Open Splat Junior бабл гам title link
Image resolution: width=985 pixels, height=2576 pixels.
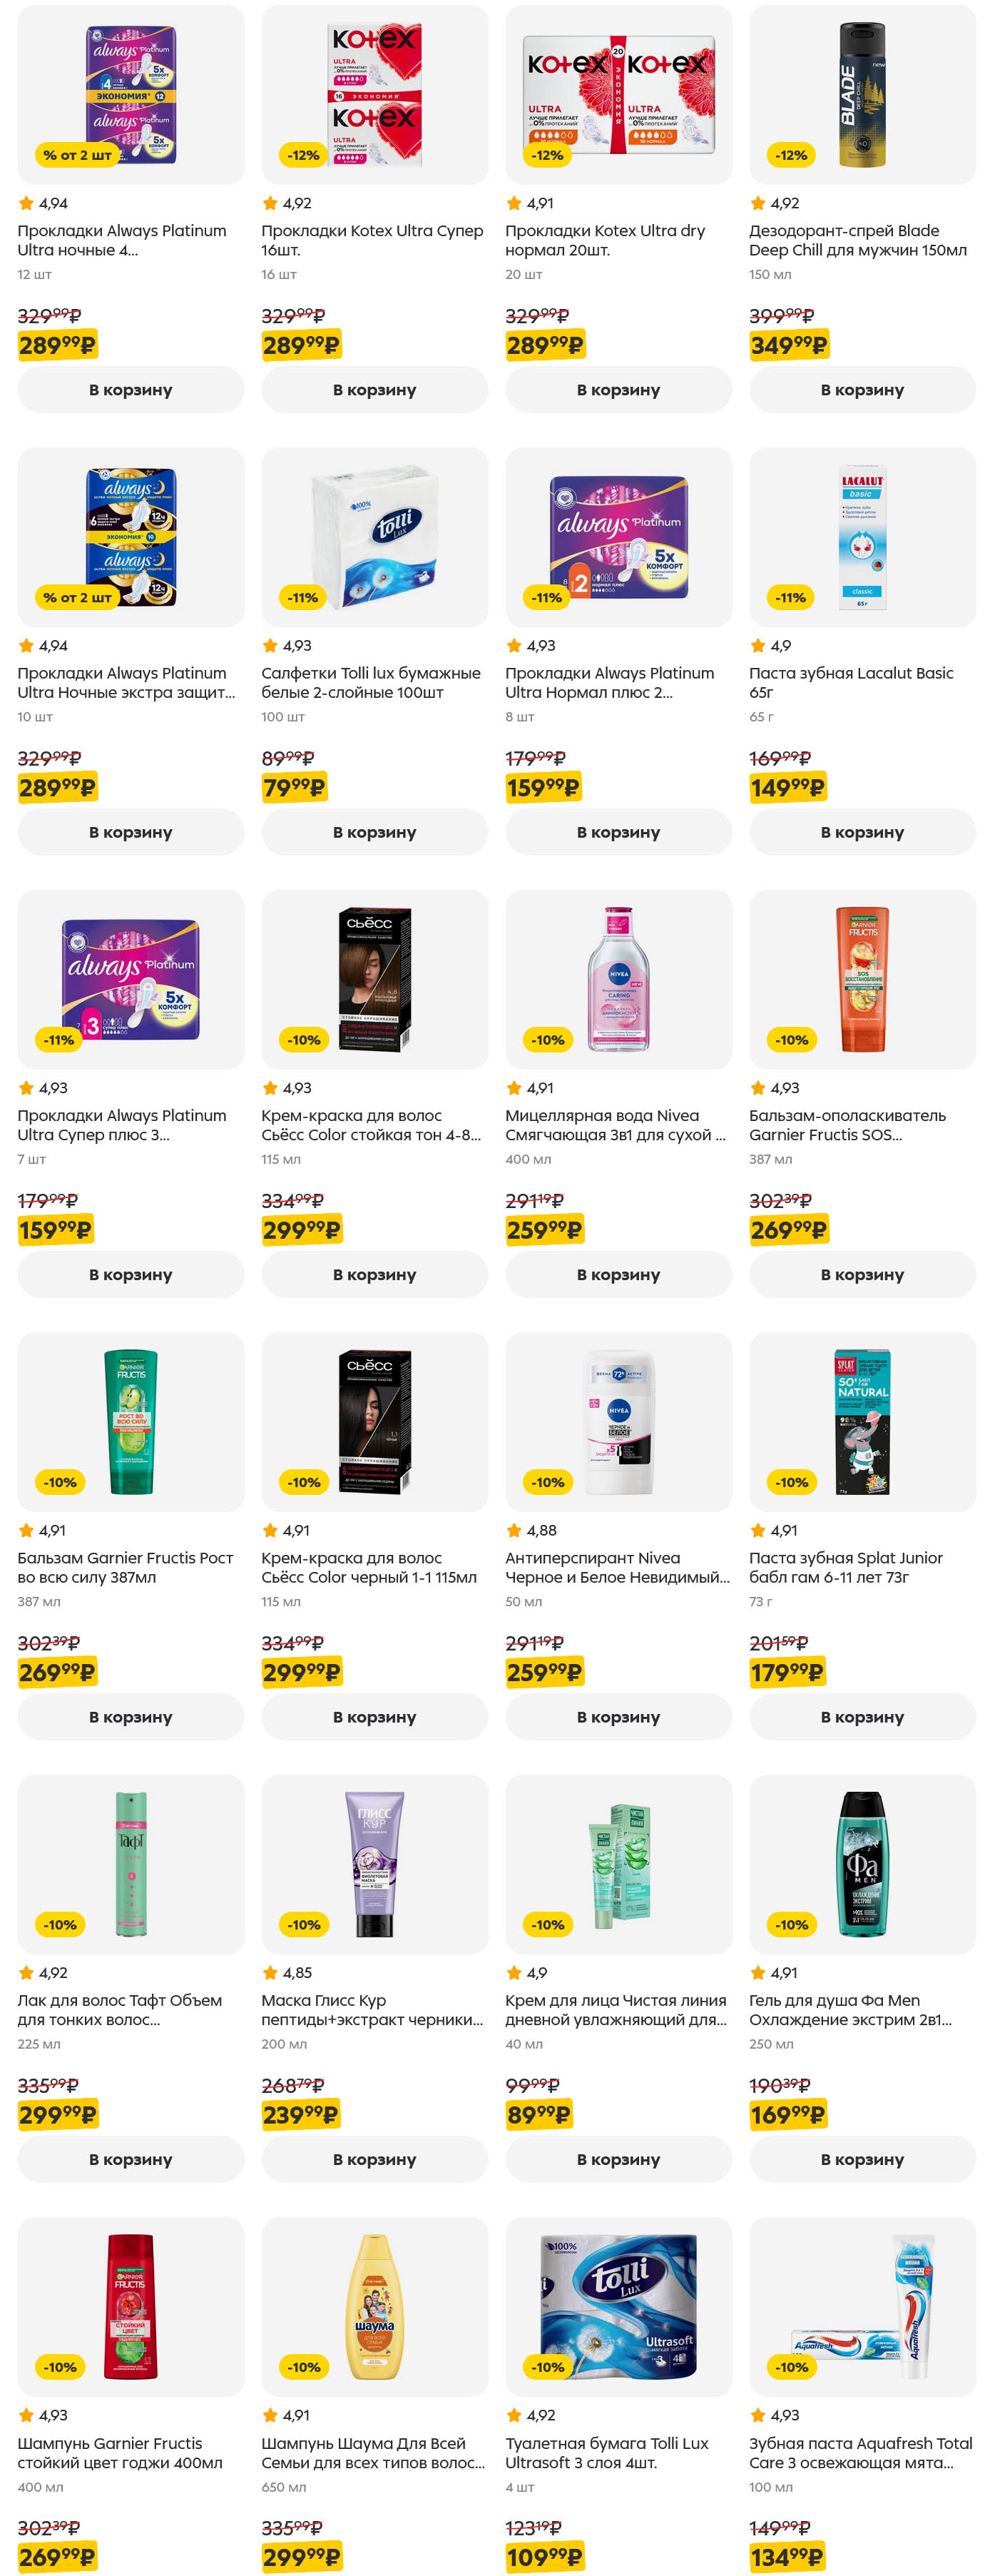pos(845,1567)
